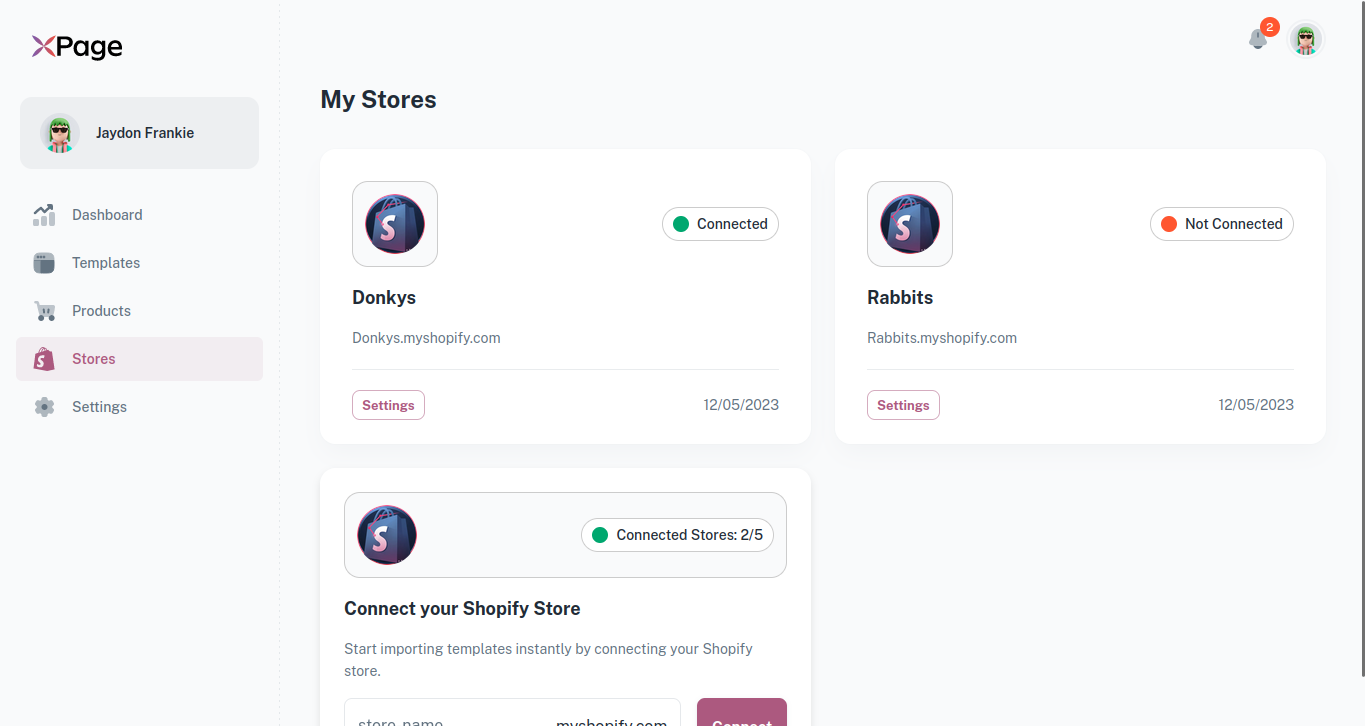Click the Shopify logo on the Donkys card
Viewport: 1365px width, 726px height.
(x=394, y=223)
